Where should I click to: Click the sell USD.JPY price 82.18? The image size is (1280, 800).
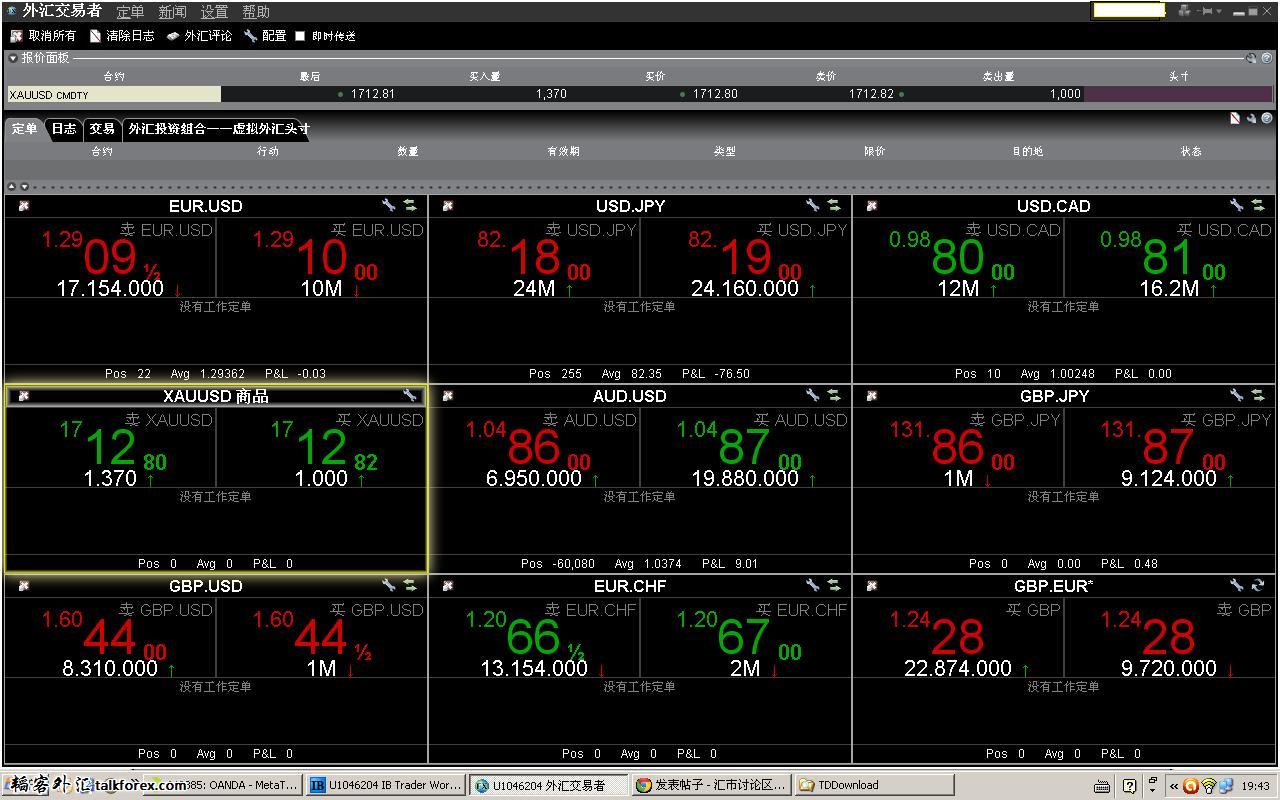point(535,257)
